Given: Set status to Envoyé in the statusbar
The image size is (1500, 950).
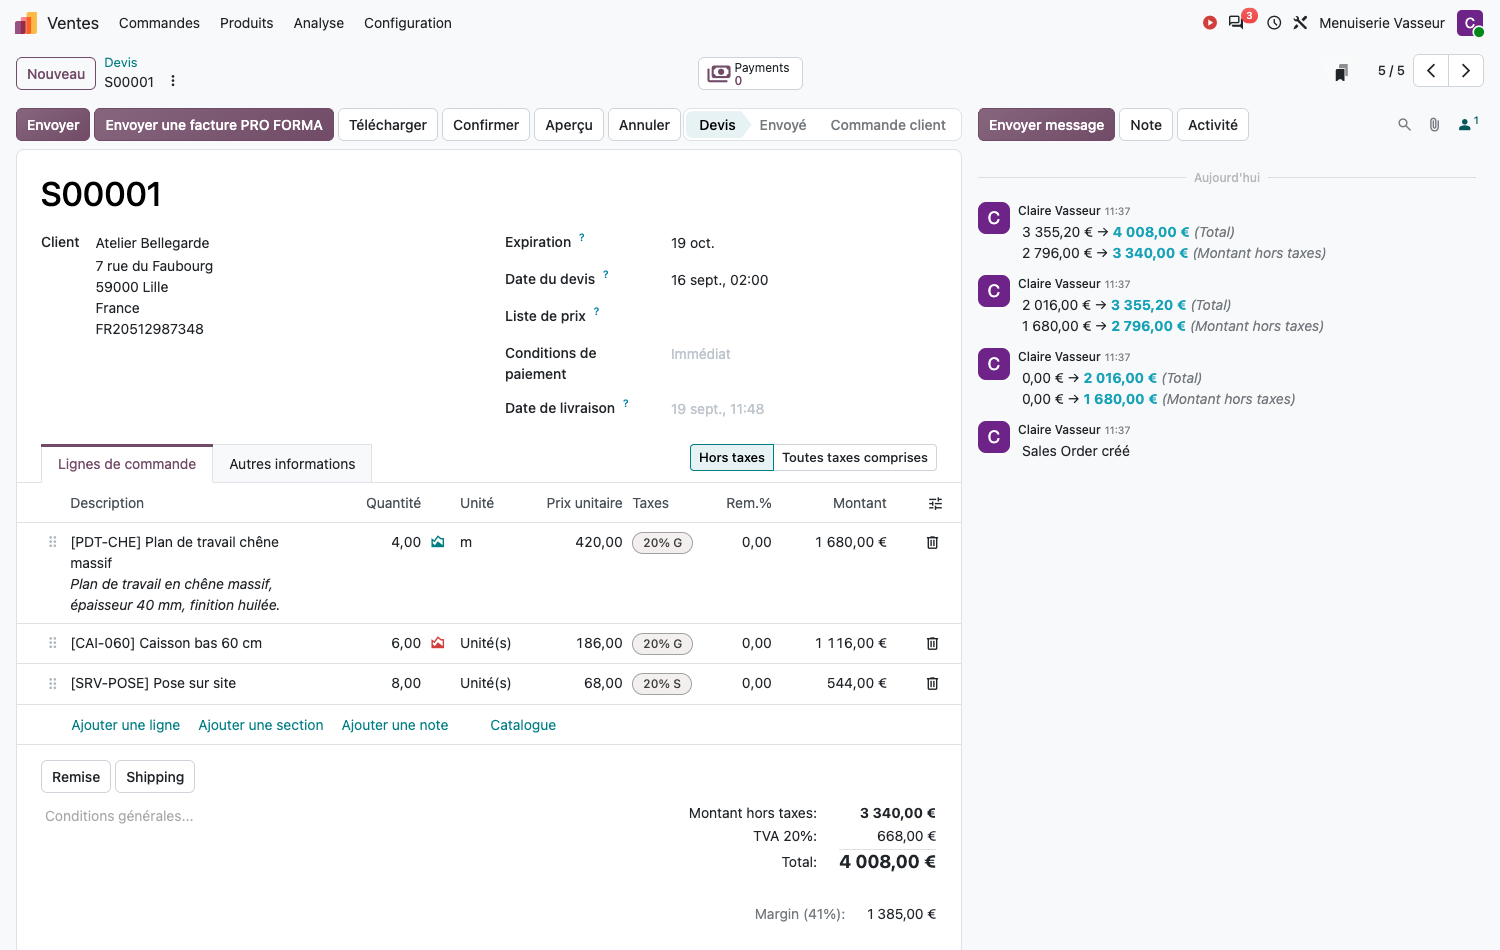Looking at the screenshot, I should [x=783, y=125].
